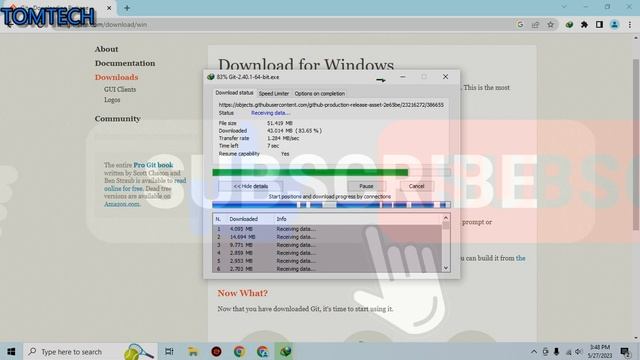
Task: Switch to the Speed Limiter tab
Action: [x=273, y=93]
